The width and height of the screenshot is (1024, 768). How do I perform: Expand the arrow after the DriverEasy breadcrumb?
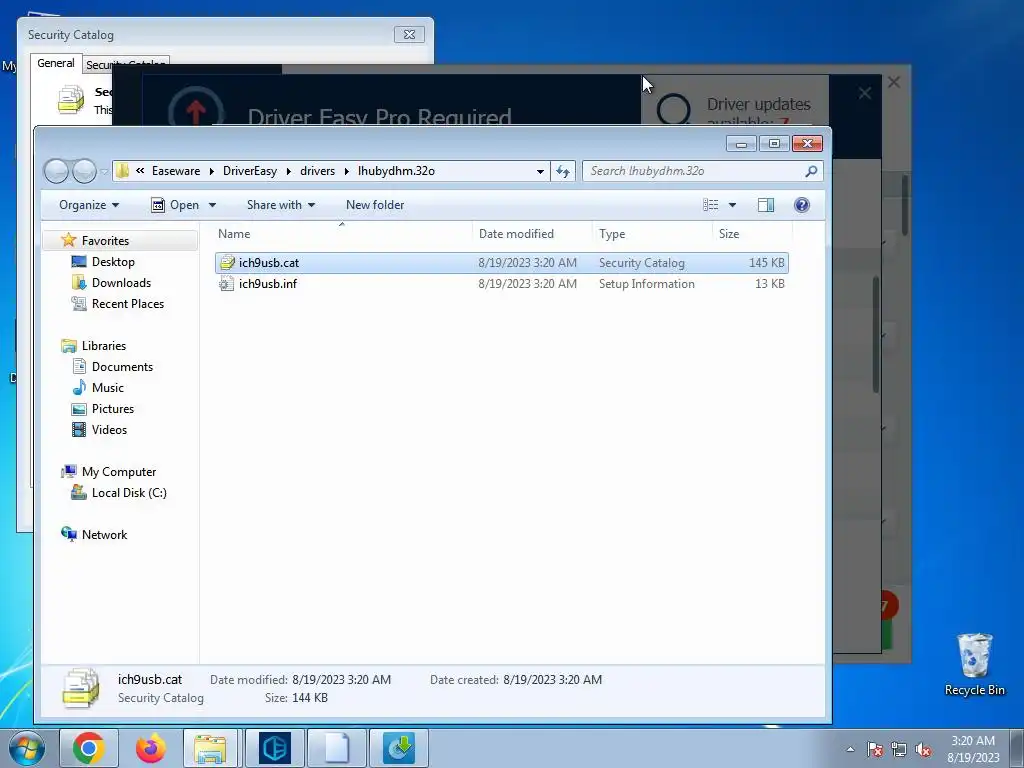288,171
